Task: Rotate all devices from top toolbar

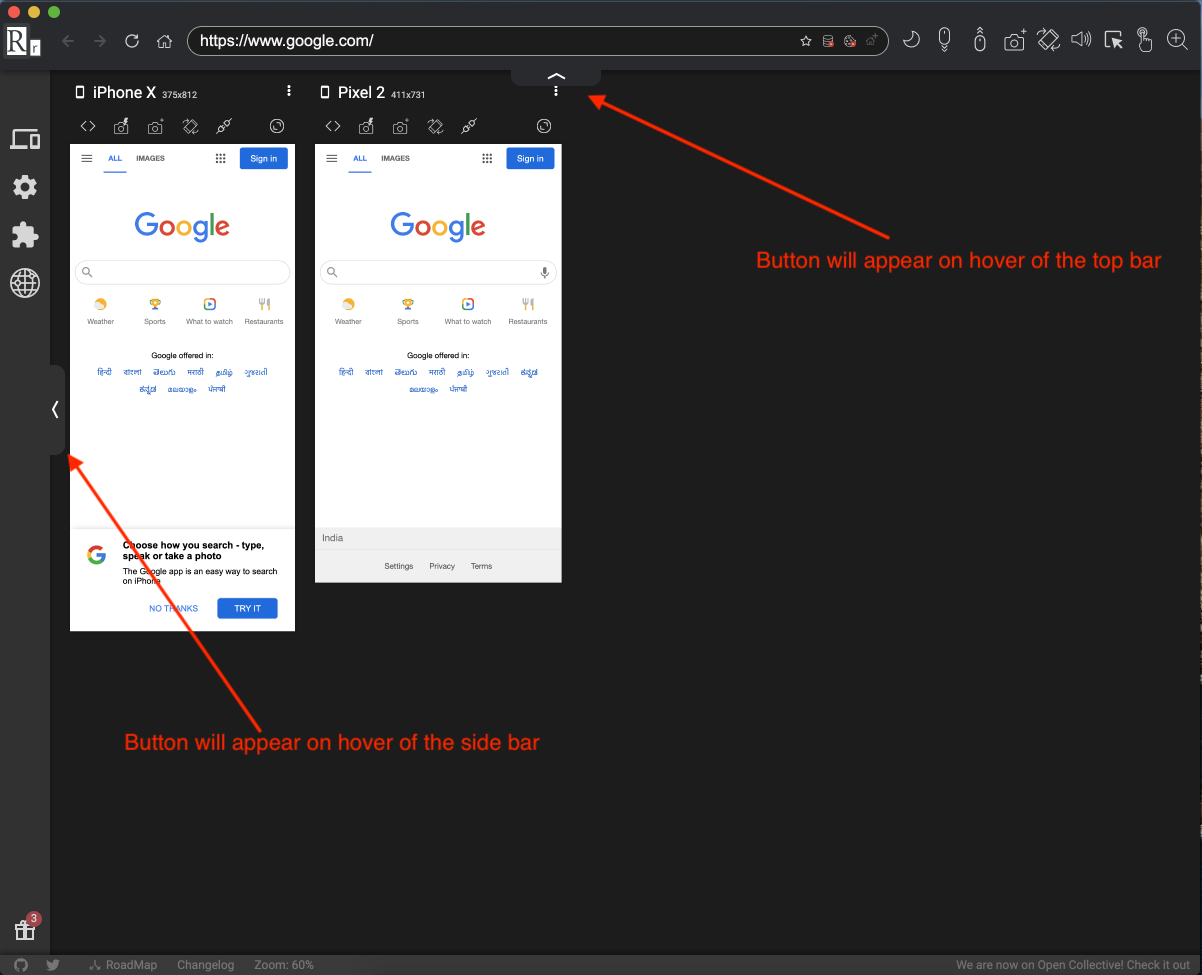Action: tap(1048, 40)
